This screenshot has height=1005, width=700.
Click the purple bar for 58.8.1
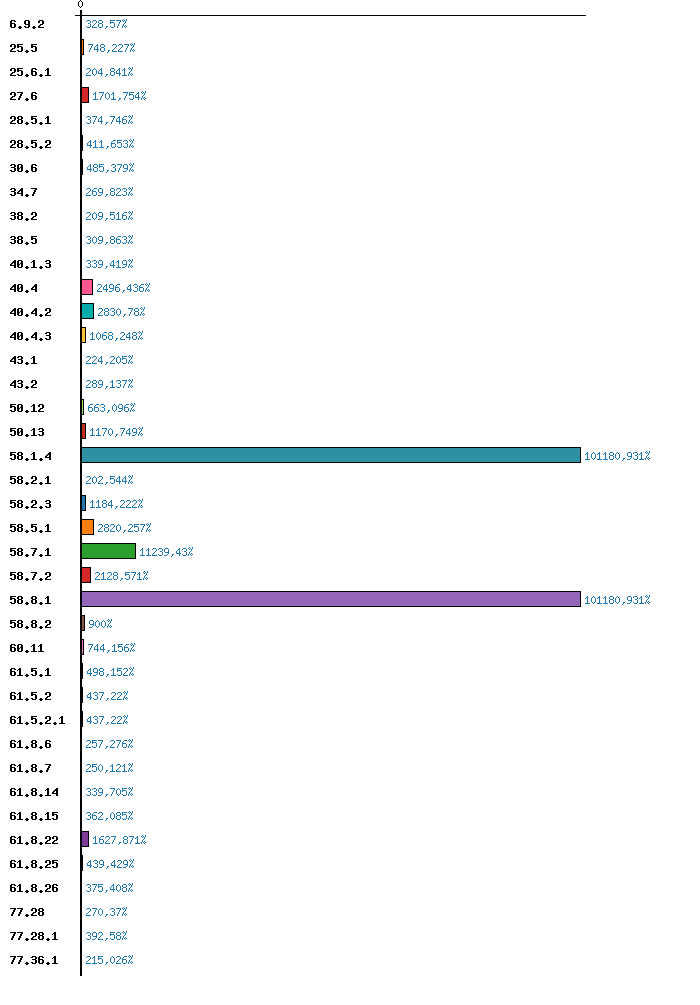click(x=330, y=599)
